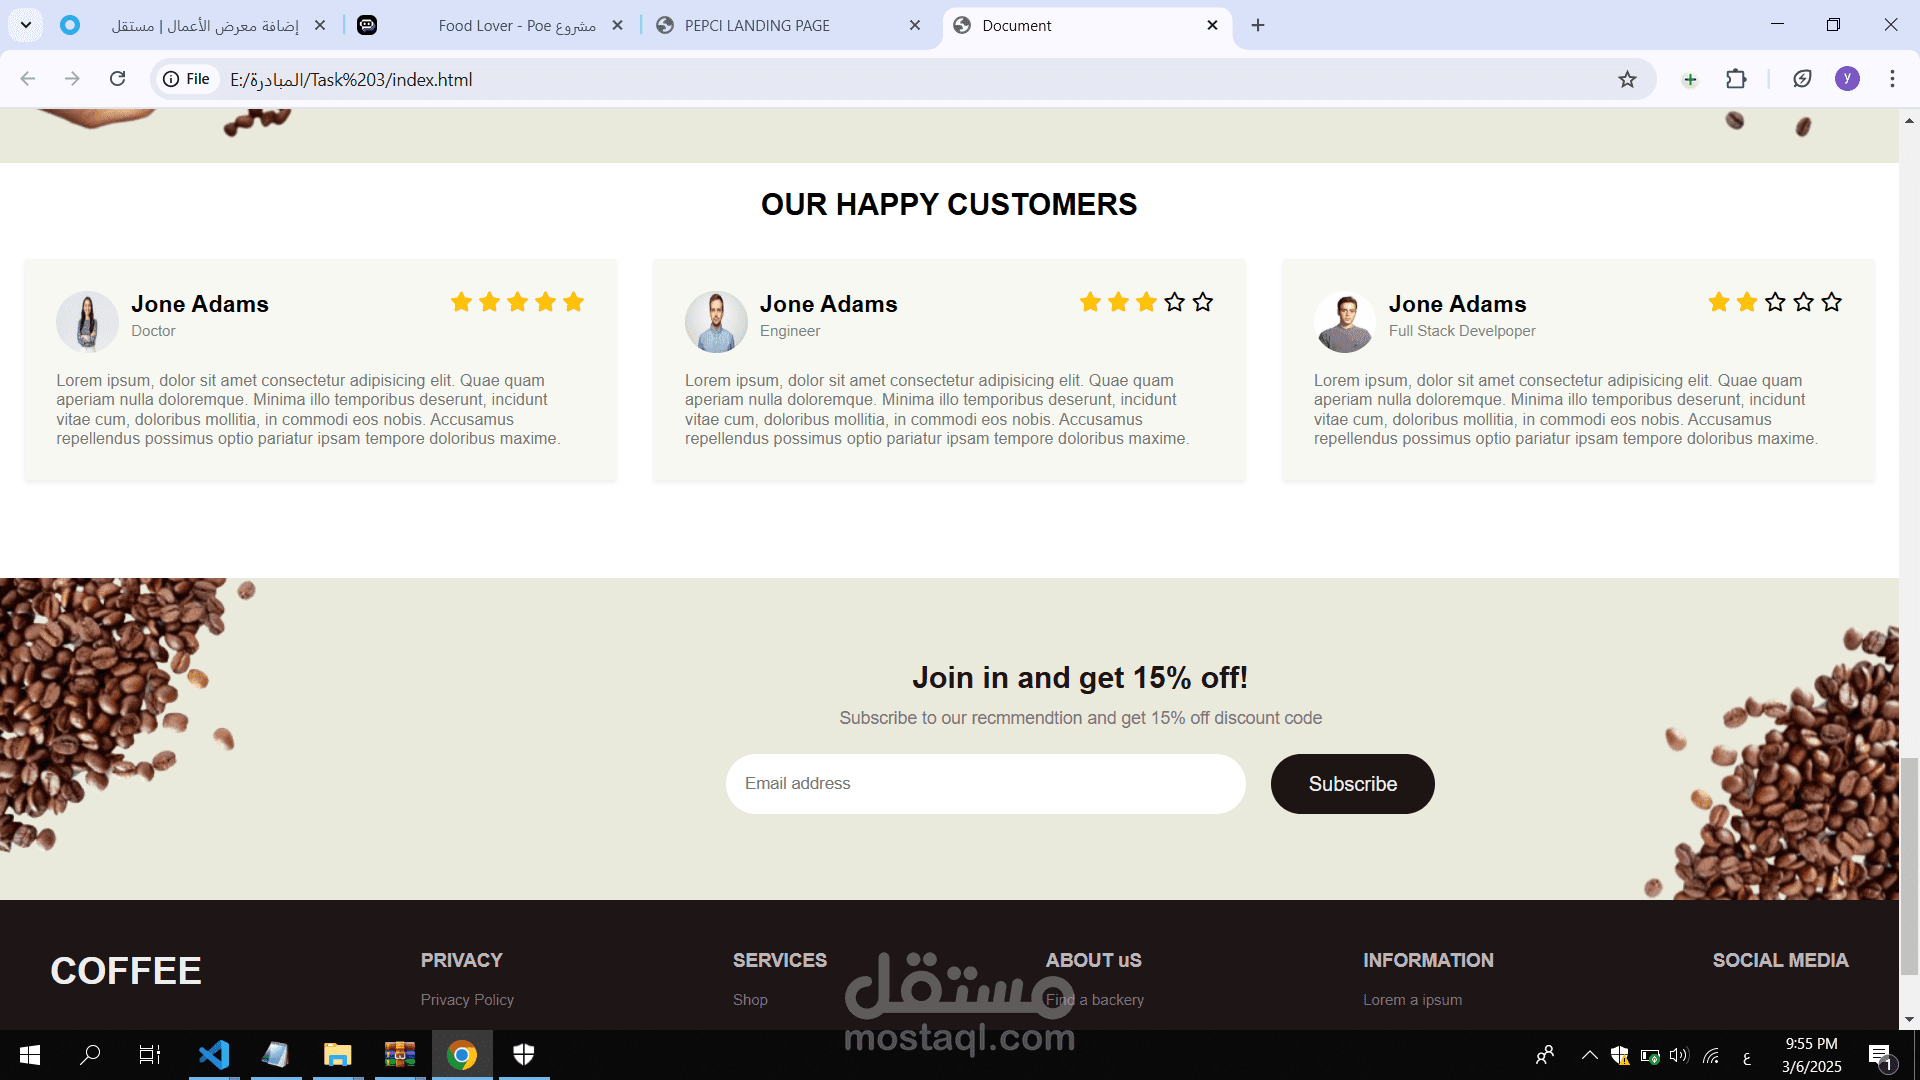The height and width of the screenshot is (1080, 1920).
Task: Switch to PEPCI LANDING PAGE tab
Action: [757, 26]
